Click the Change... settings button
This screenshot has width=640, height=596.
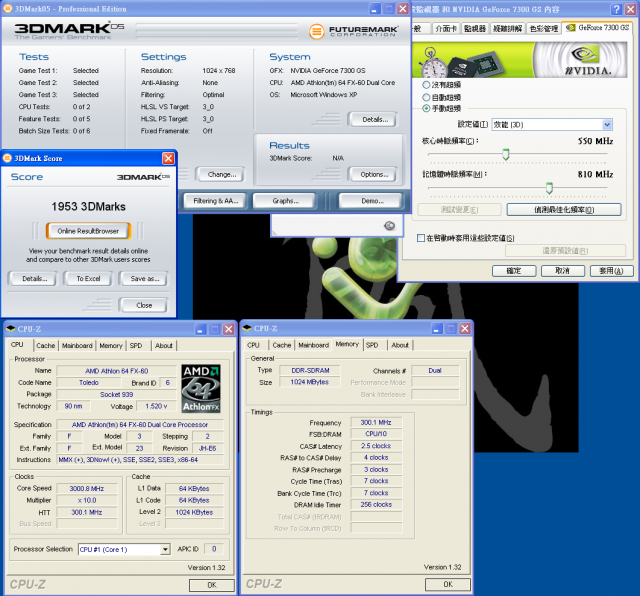point(221,174)
